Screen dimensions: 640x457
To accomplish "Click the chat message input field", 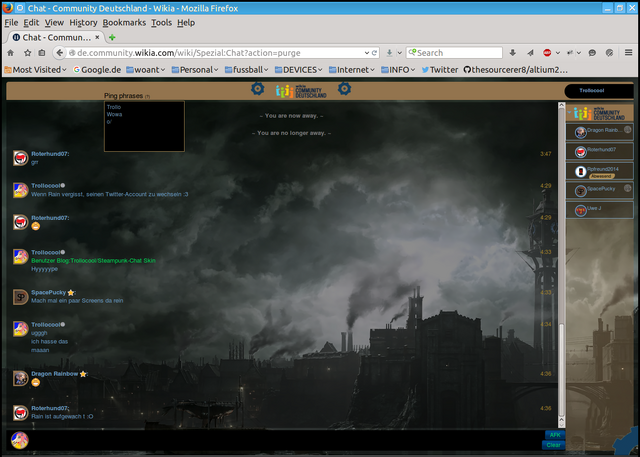I will pyautogui.click(x=286, y=440).
